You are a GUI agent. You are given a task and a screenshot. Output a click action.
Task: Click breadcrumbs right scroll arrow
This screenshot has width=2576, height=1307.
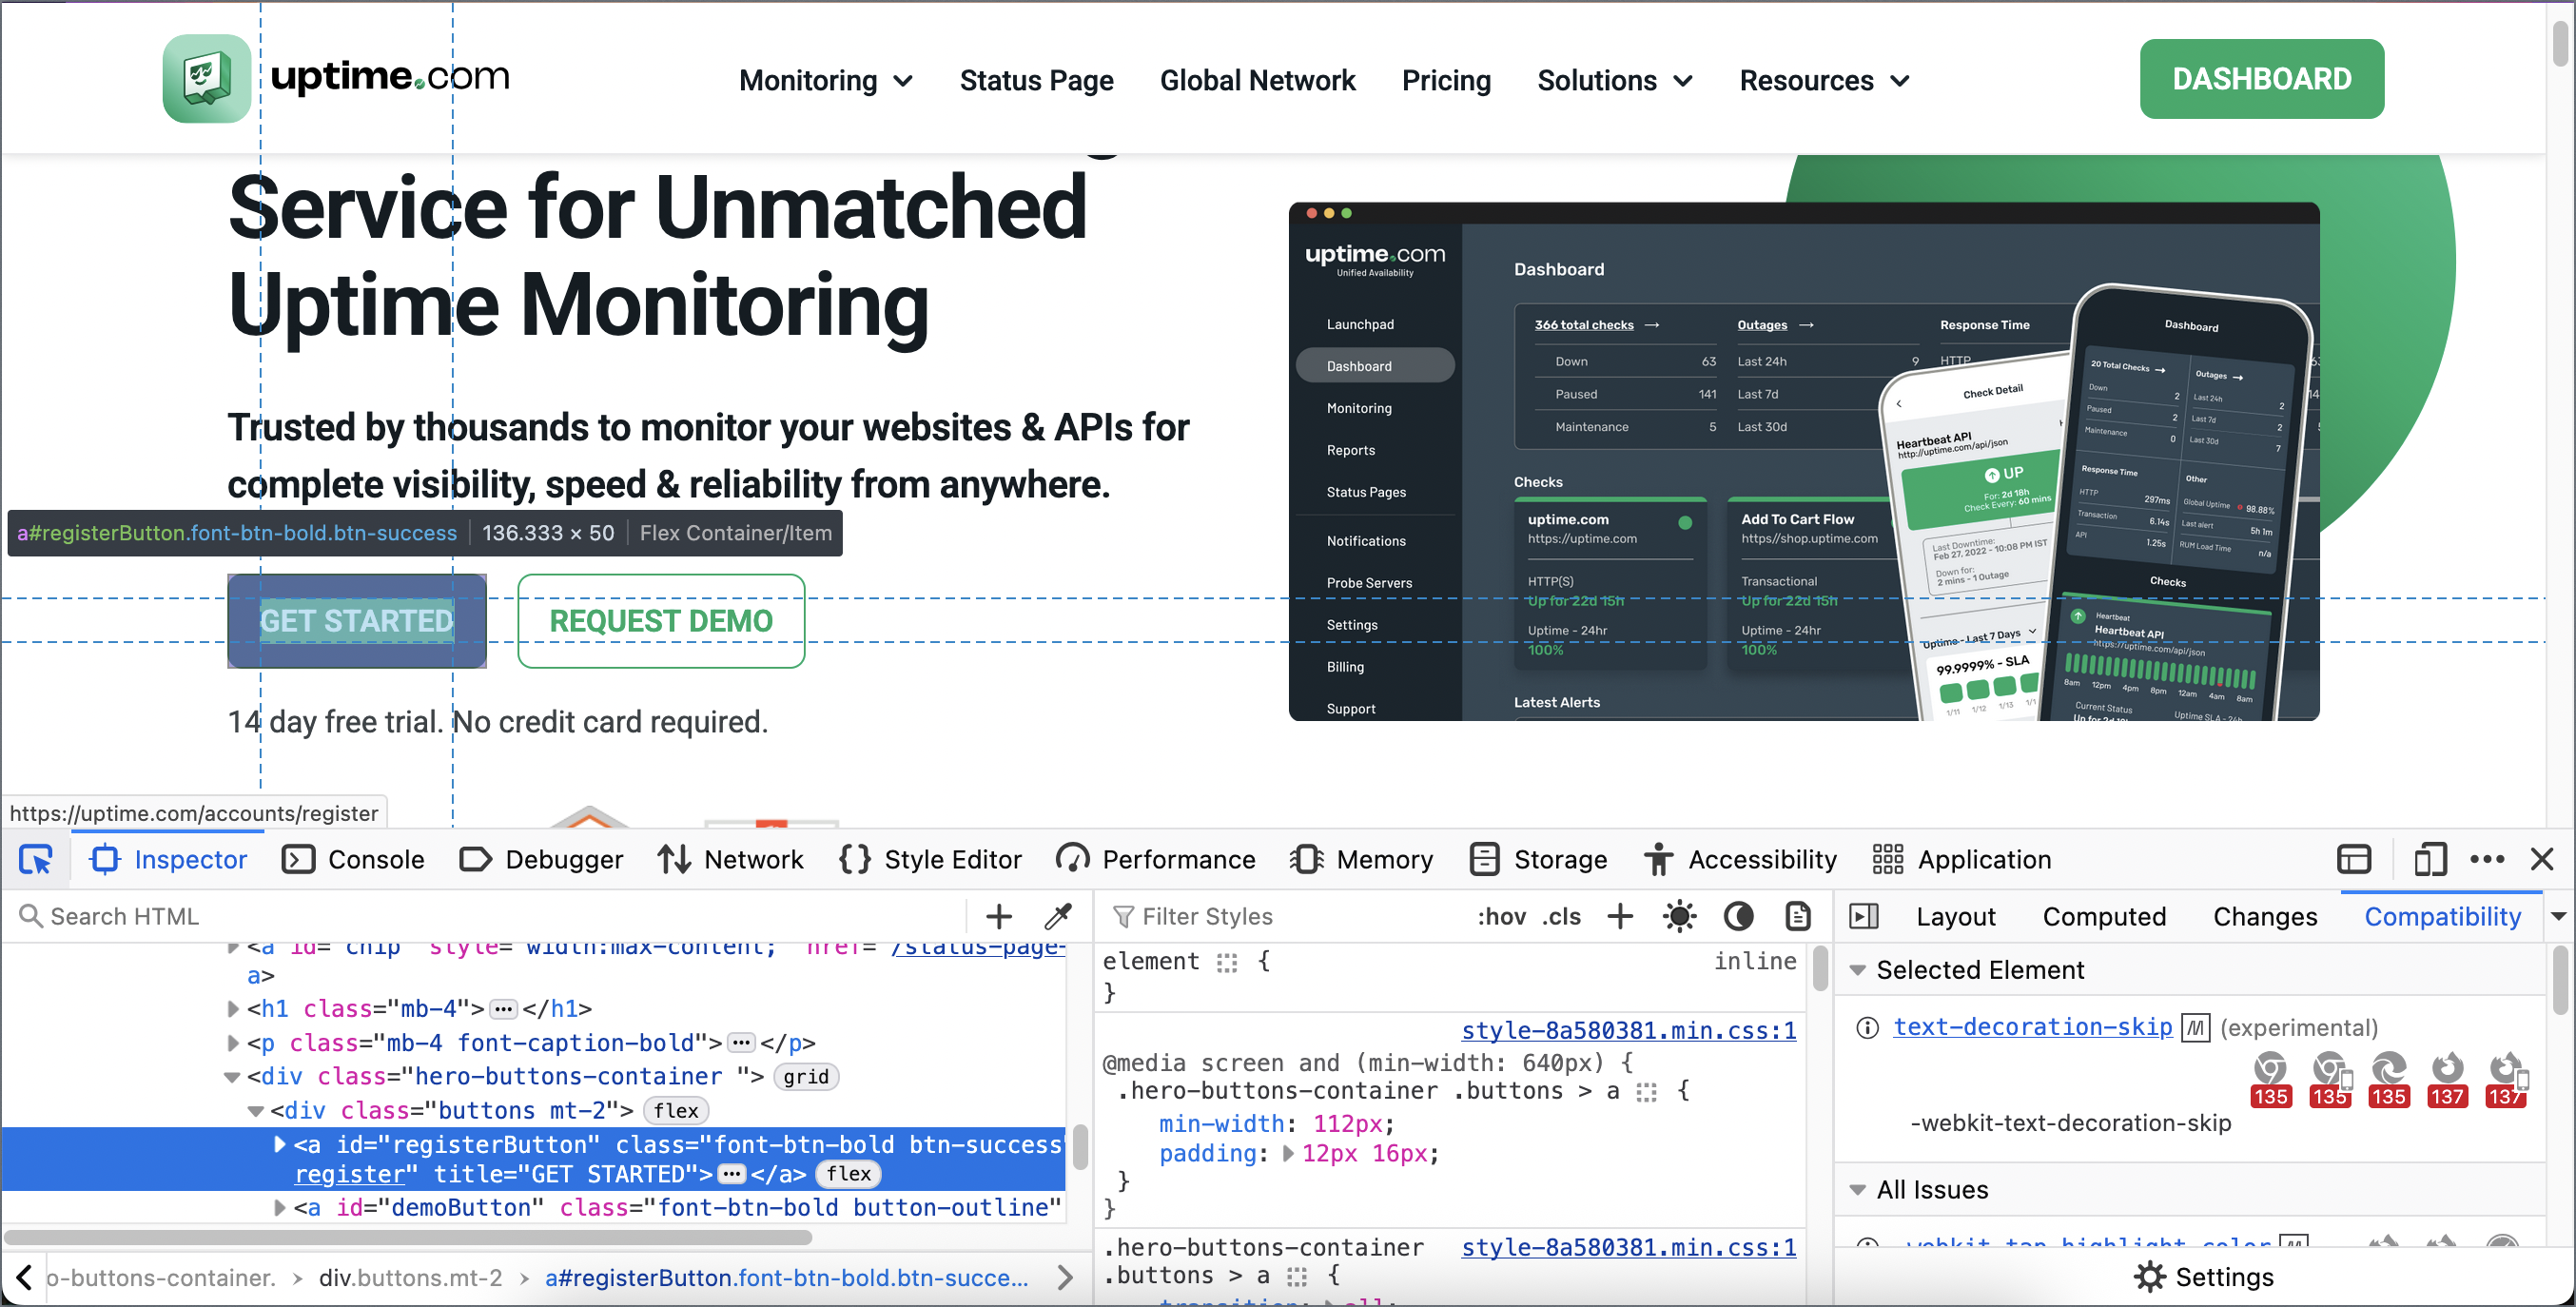[x=1064, y=1278]
